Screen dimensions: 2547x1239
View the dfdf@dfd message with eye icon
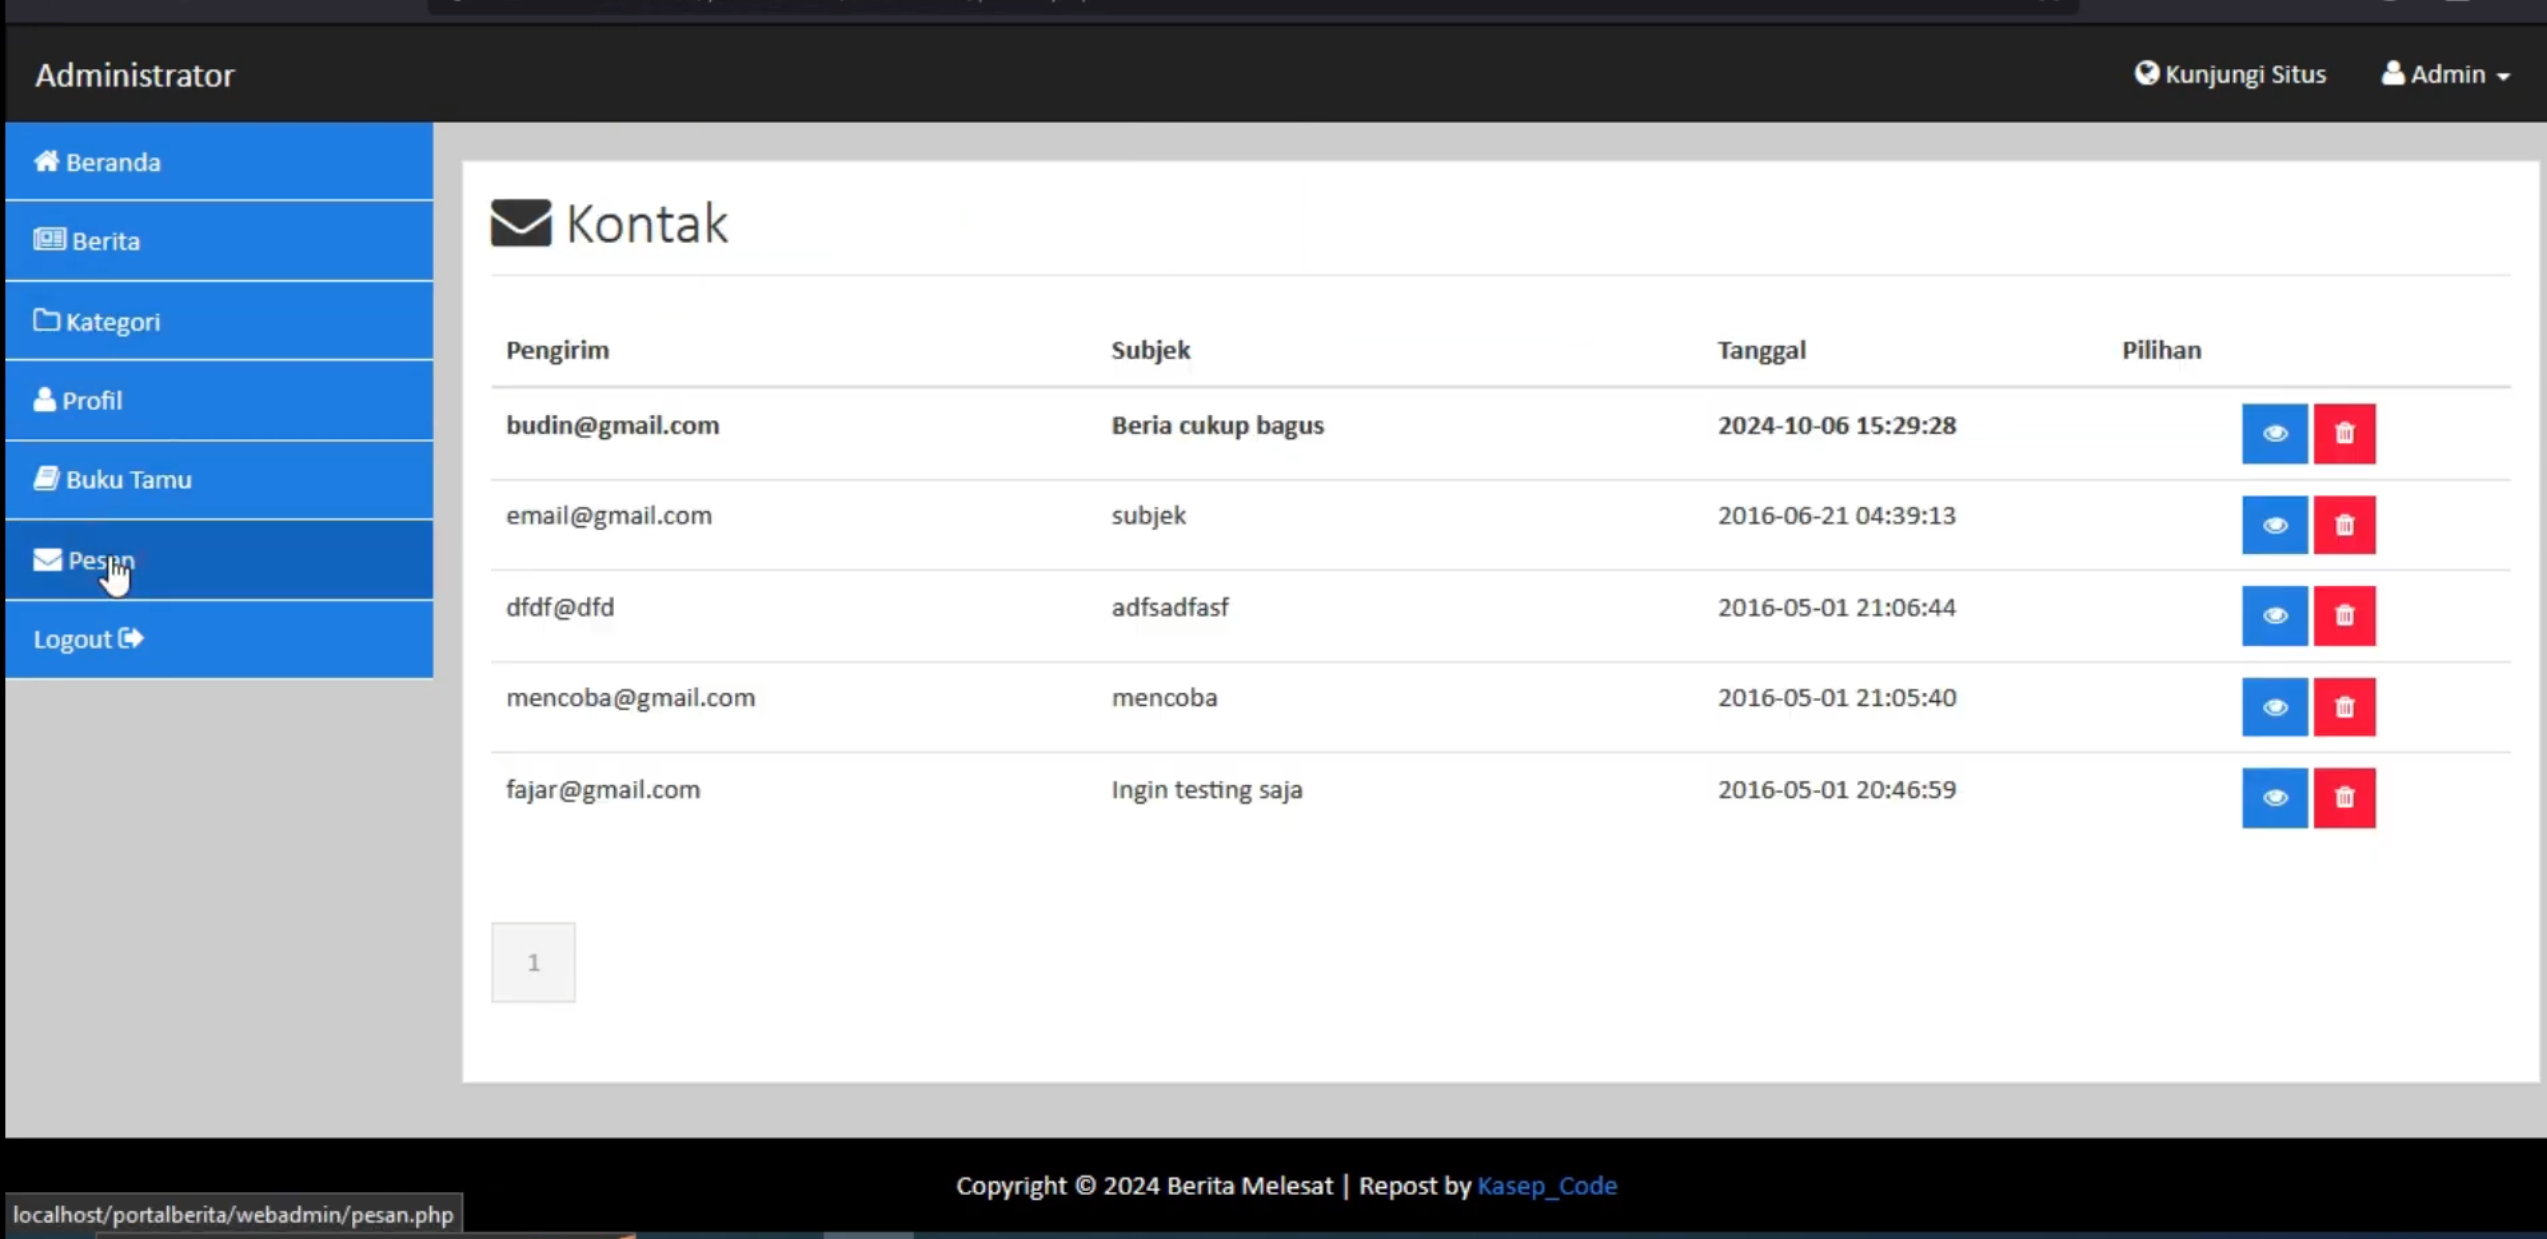pos(2274,616)
